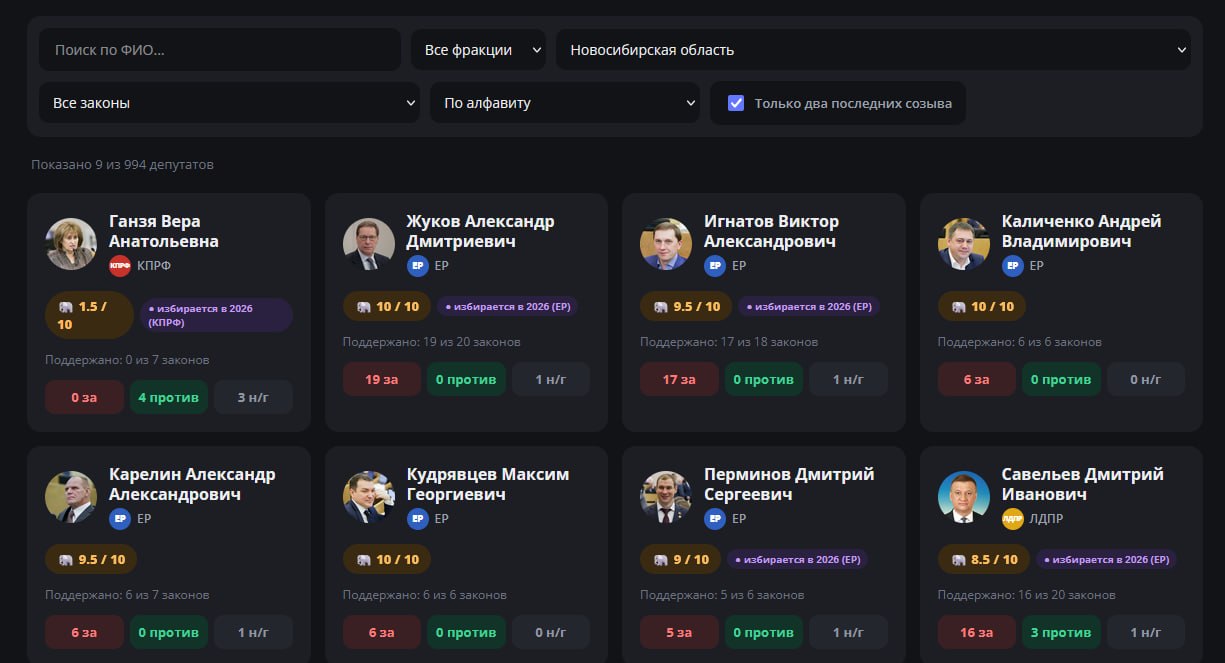Screen dimensions: 1225x663
Task: Click Жуков's '19 за' vote button
Action: click(x=382, y=379)
